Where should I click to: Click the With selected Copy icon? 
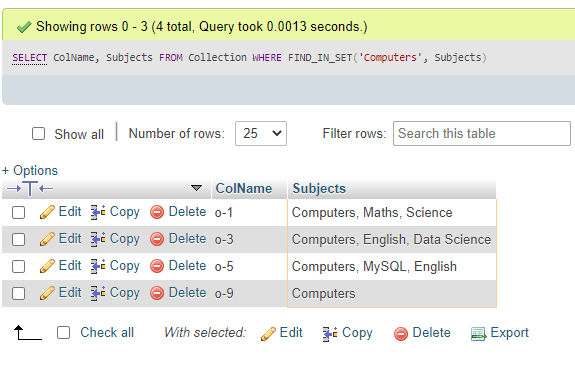click(x=330, y=334)
